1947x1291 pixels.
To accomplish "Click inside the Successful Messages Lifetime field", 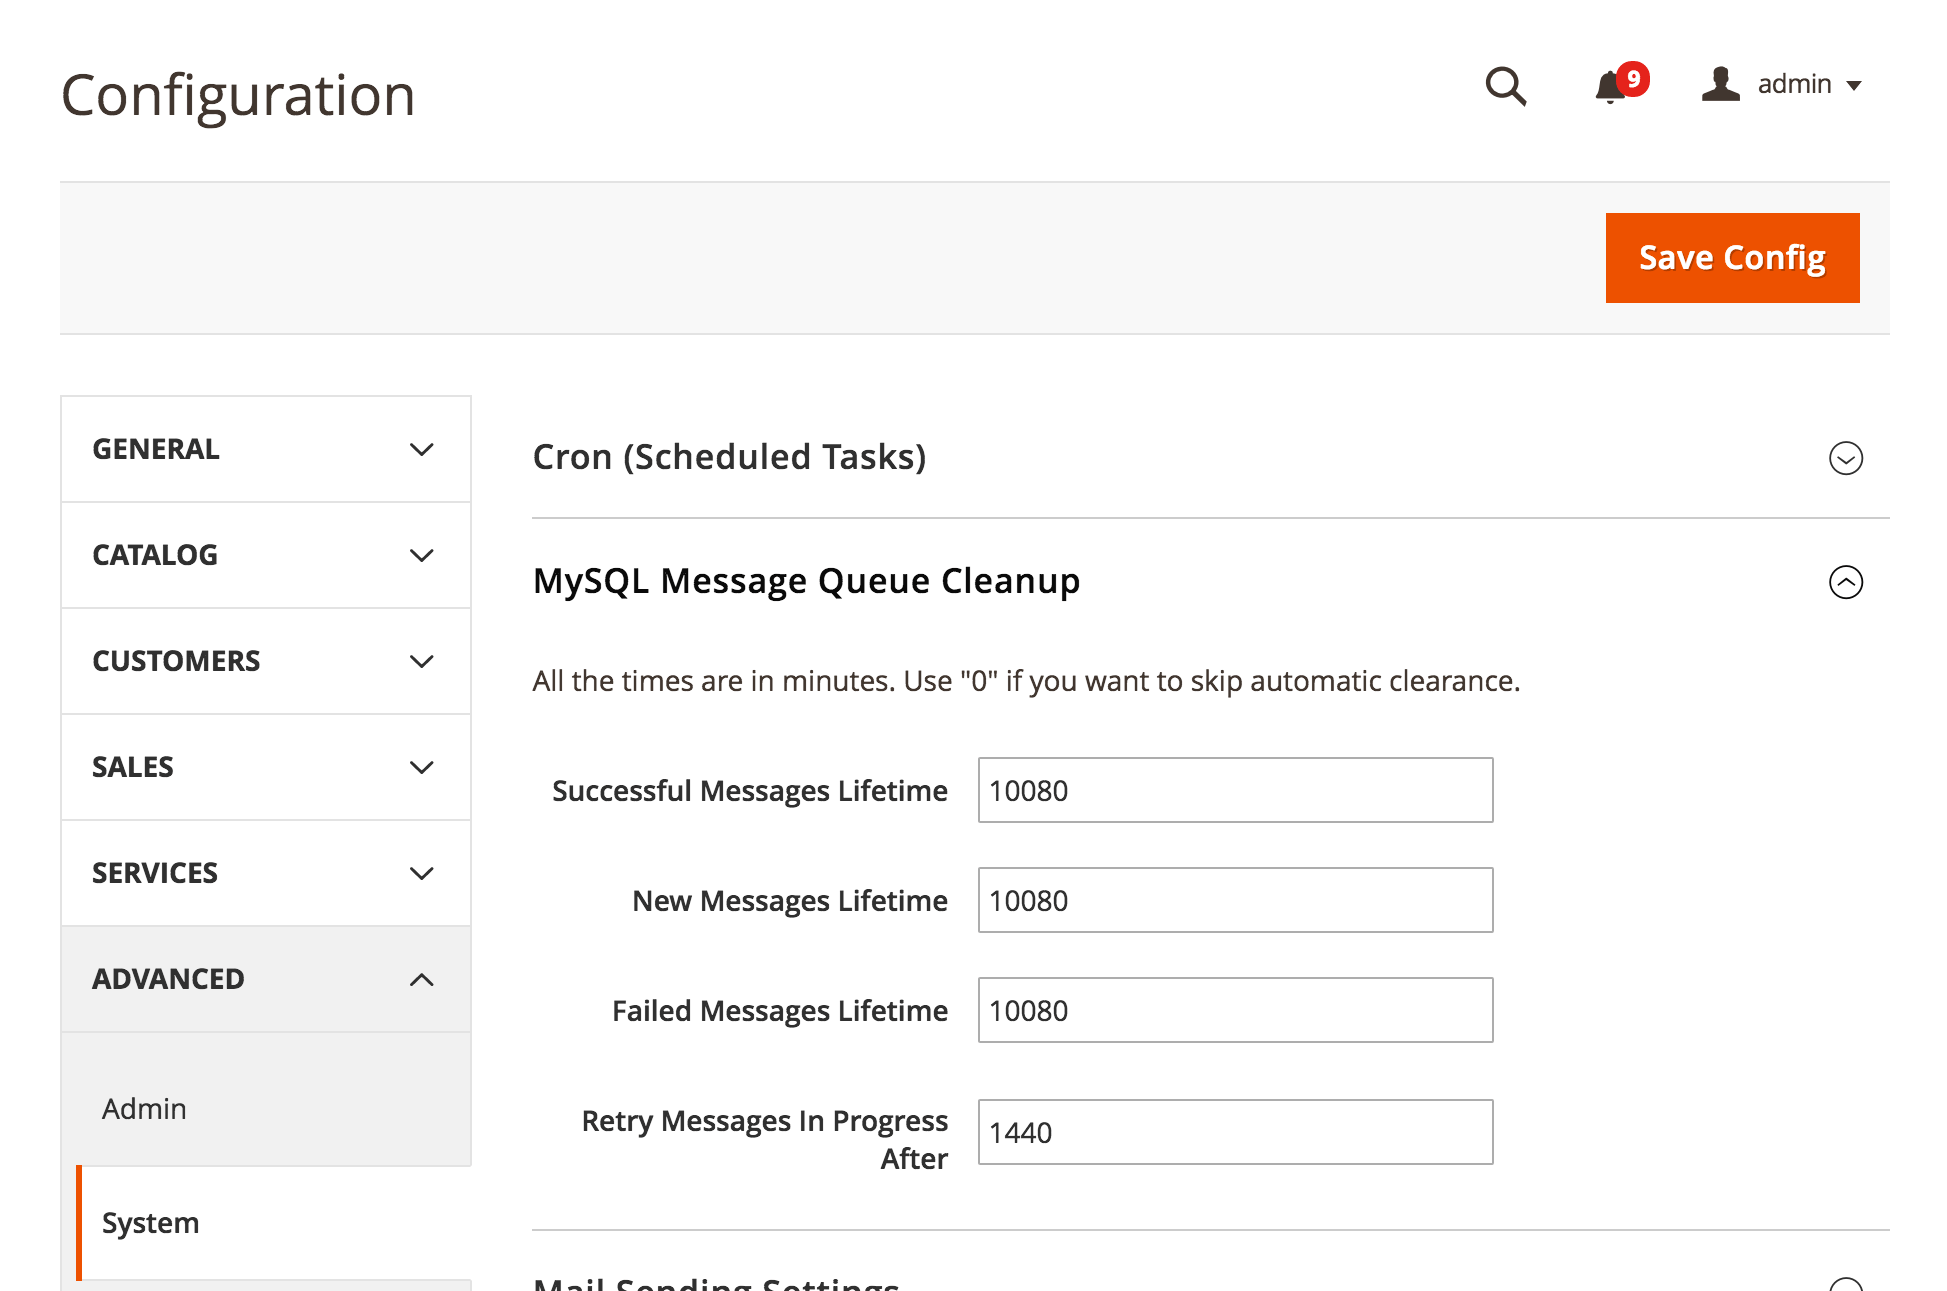I will pos(1234,790).
